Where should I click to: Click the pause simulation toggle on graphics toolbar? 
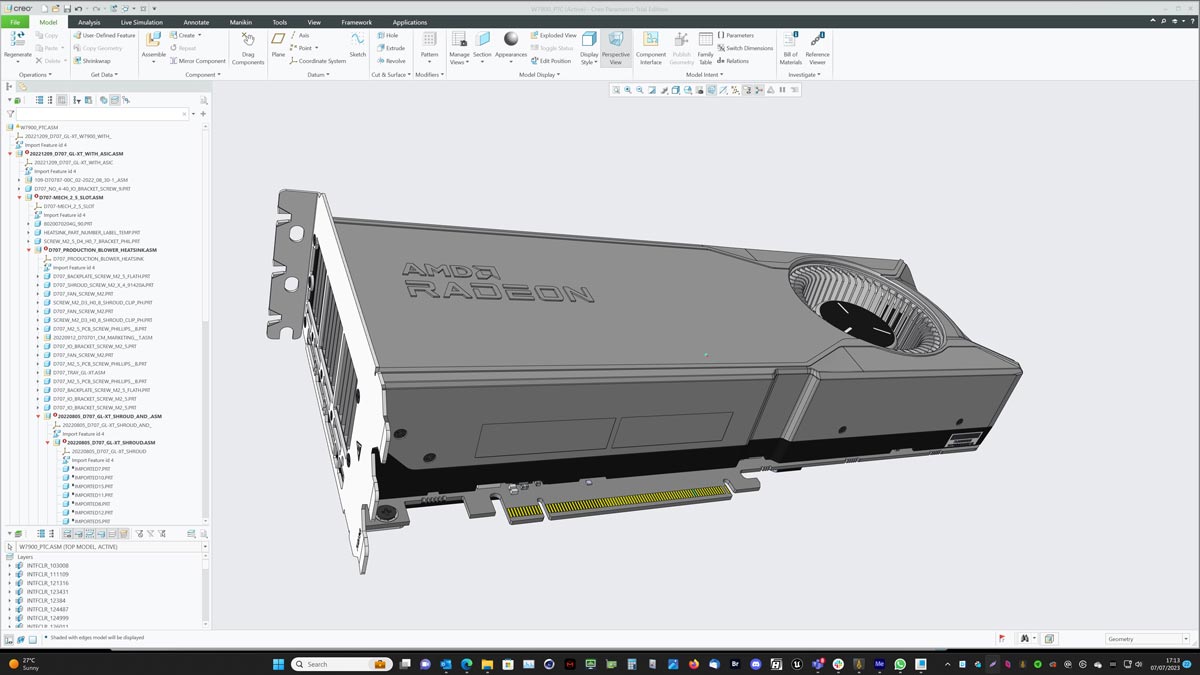tap(783, 90)
